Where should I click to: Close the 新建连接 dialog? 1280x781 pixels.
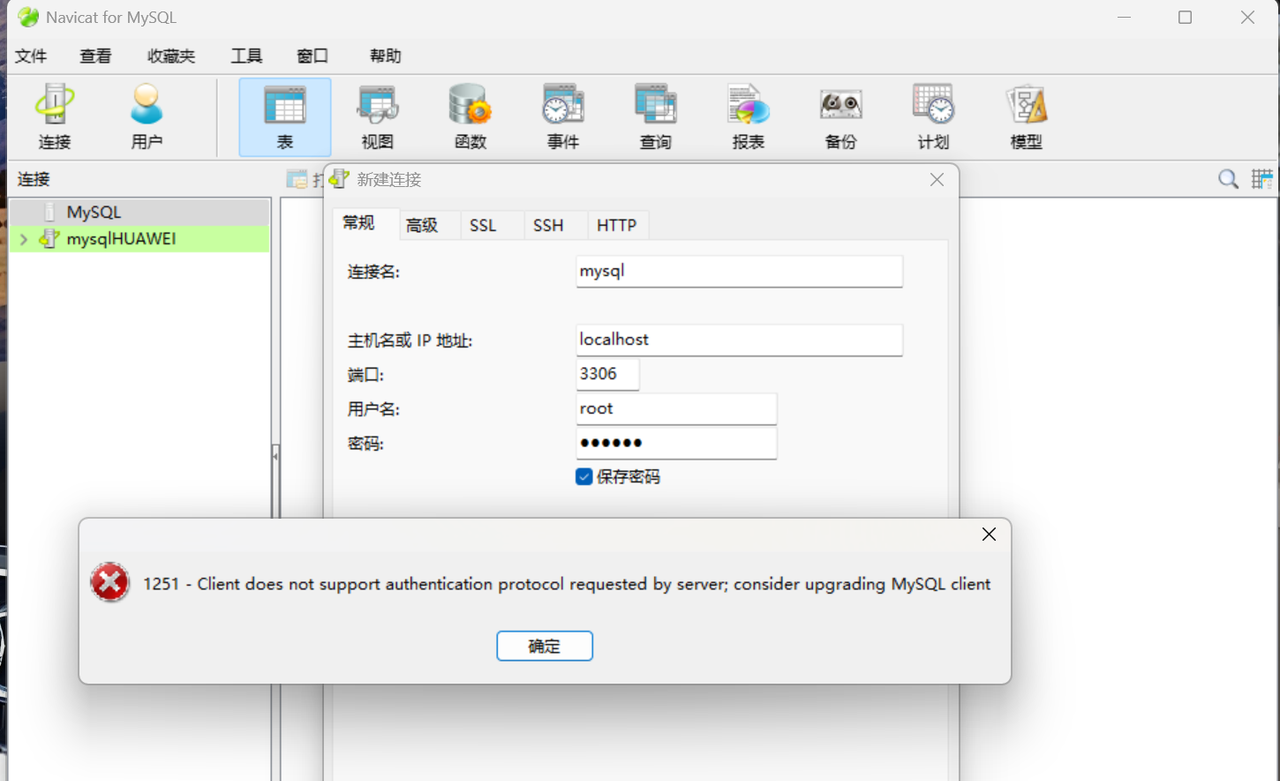937,180
